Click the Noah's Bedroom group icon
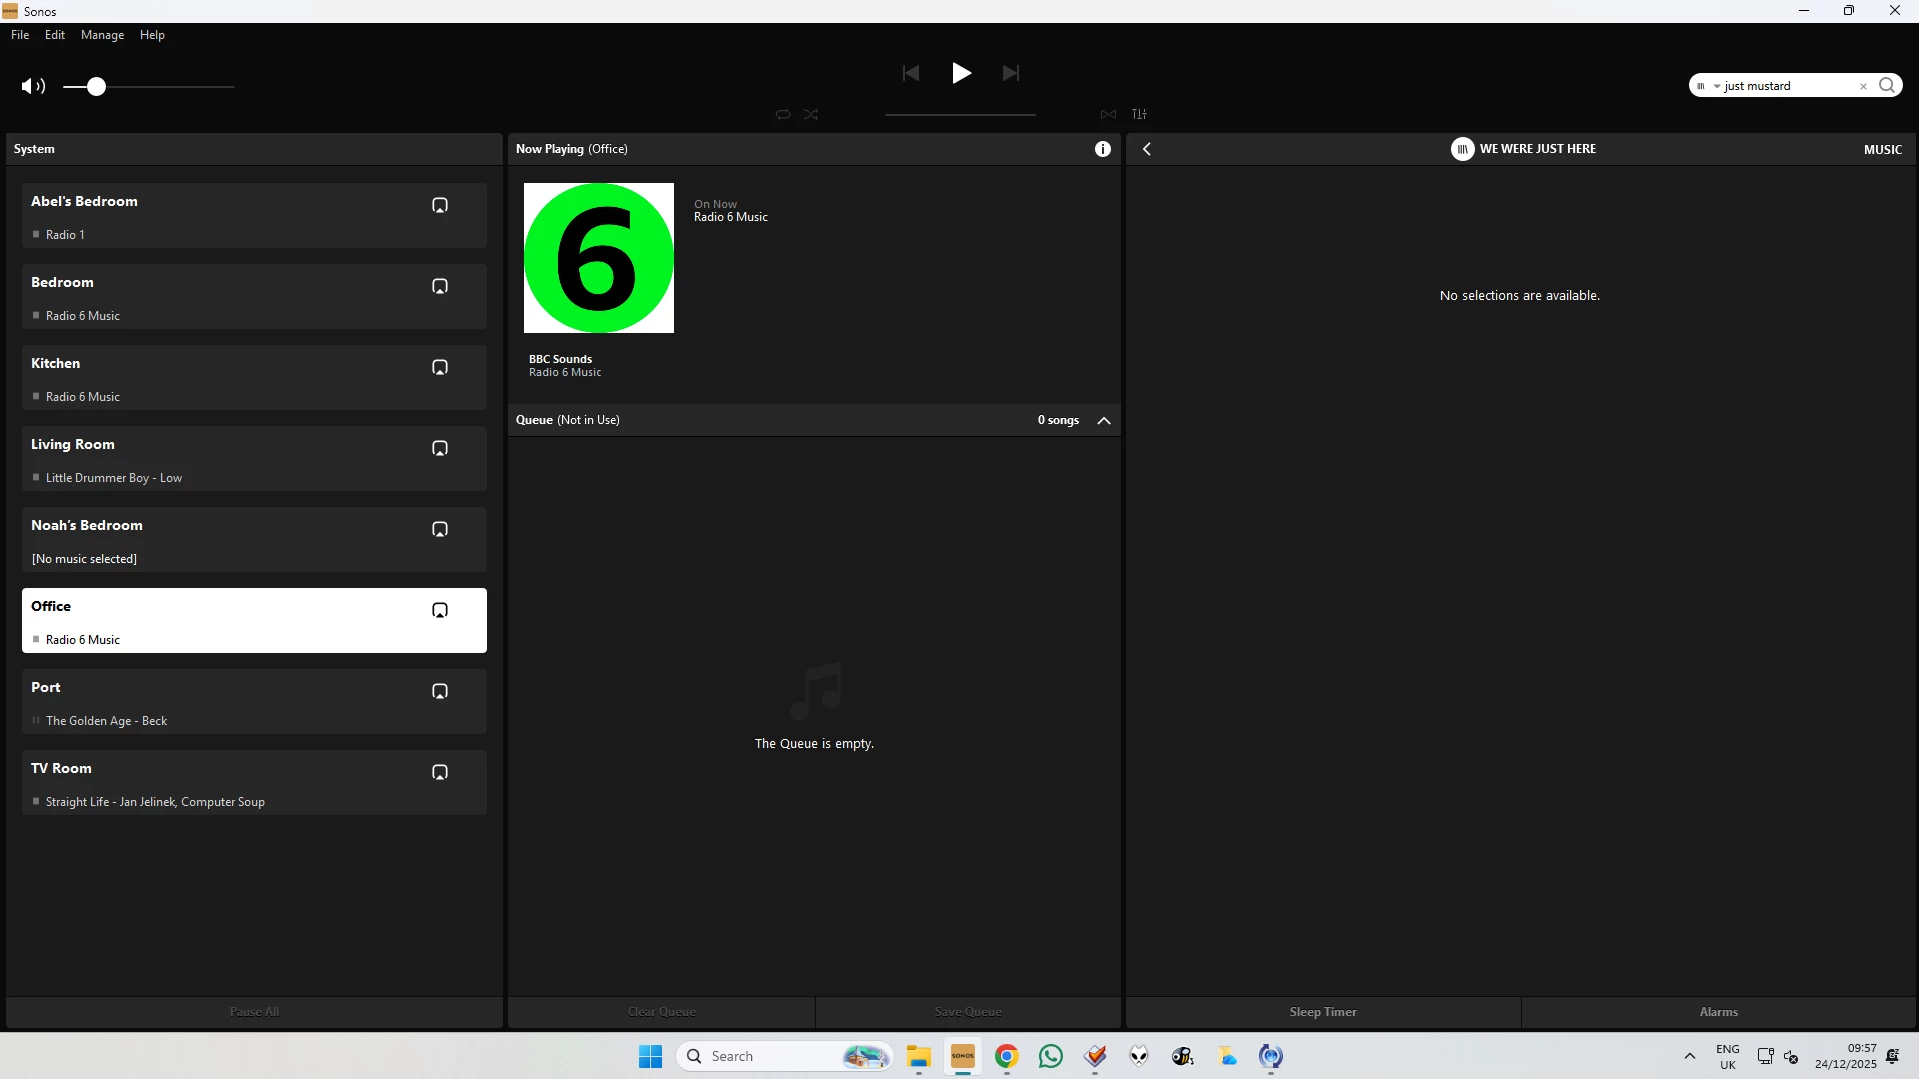The width and height of the screenshot is (1919, 1079). pos(440,529)
